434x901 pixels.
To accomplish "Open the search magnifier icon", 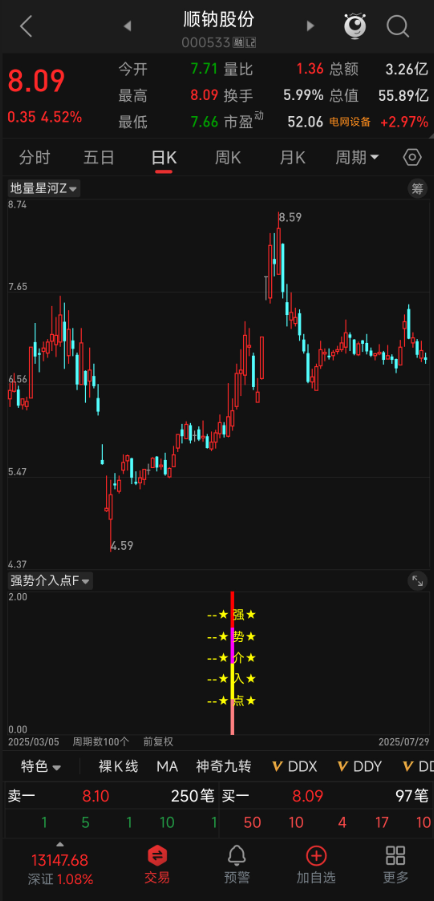I will point(397,26).
